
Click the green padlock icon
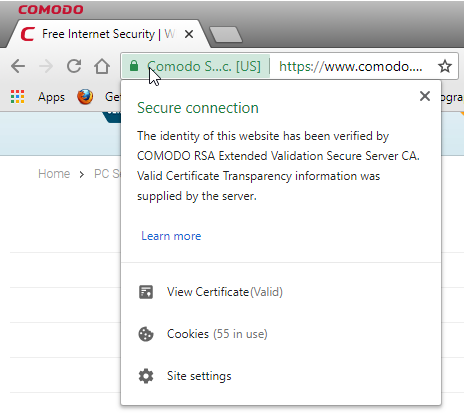[x=134, y=66]
